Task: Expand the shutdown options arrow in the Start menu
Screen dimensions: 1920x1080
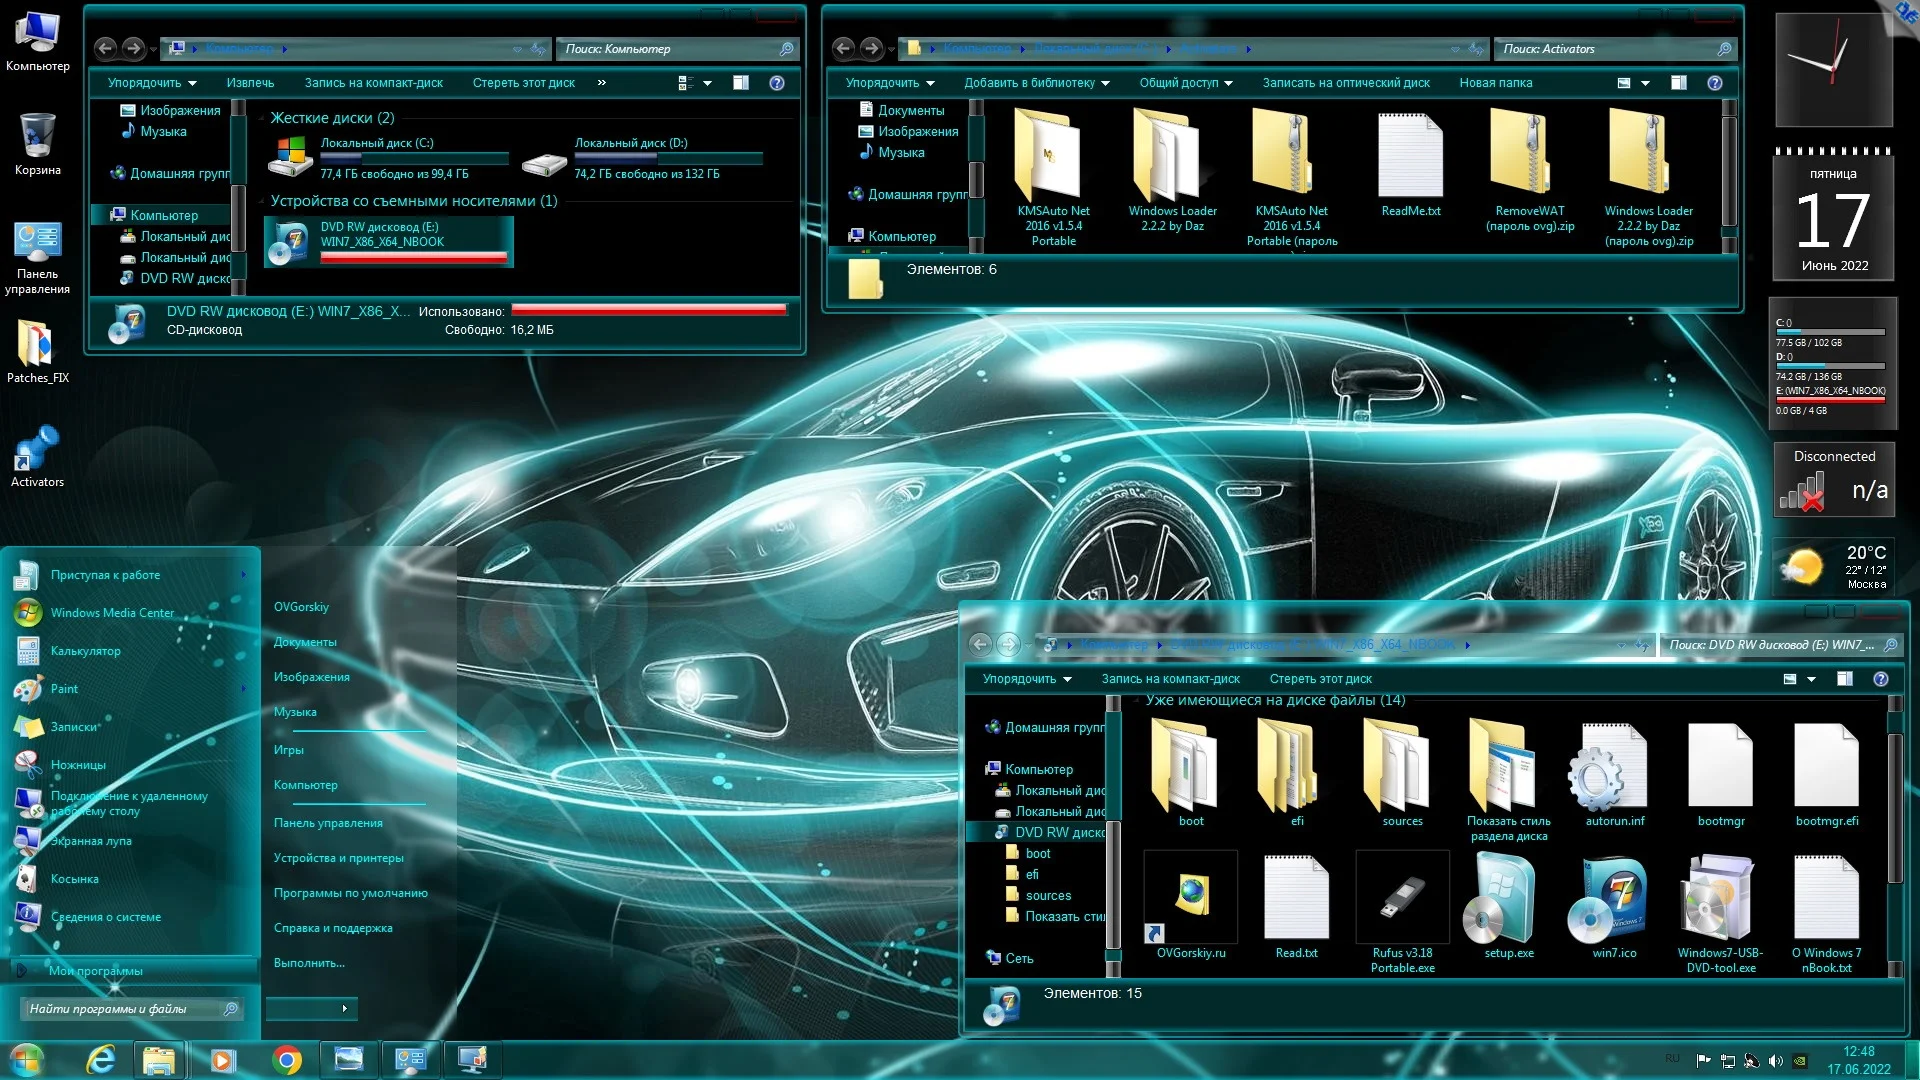Action: click(344, 1008)
